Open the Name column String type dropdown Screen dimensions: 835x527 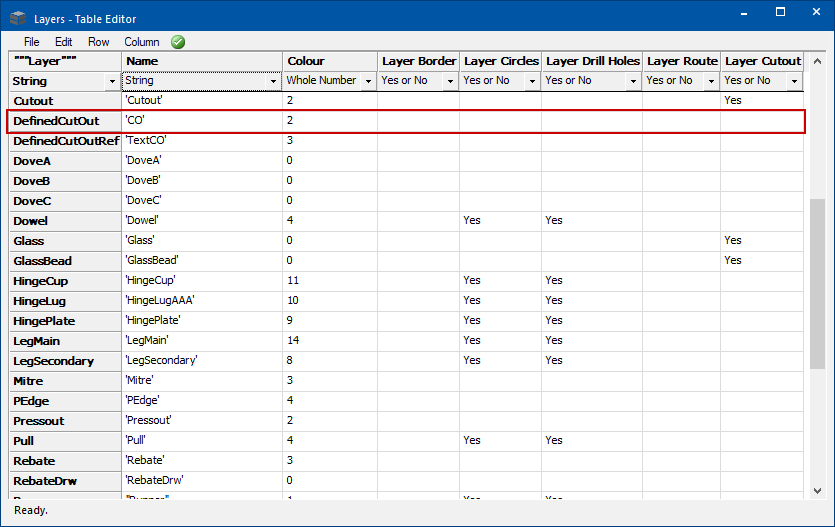[x=273, y=81]
